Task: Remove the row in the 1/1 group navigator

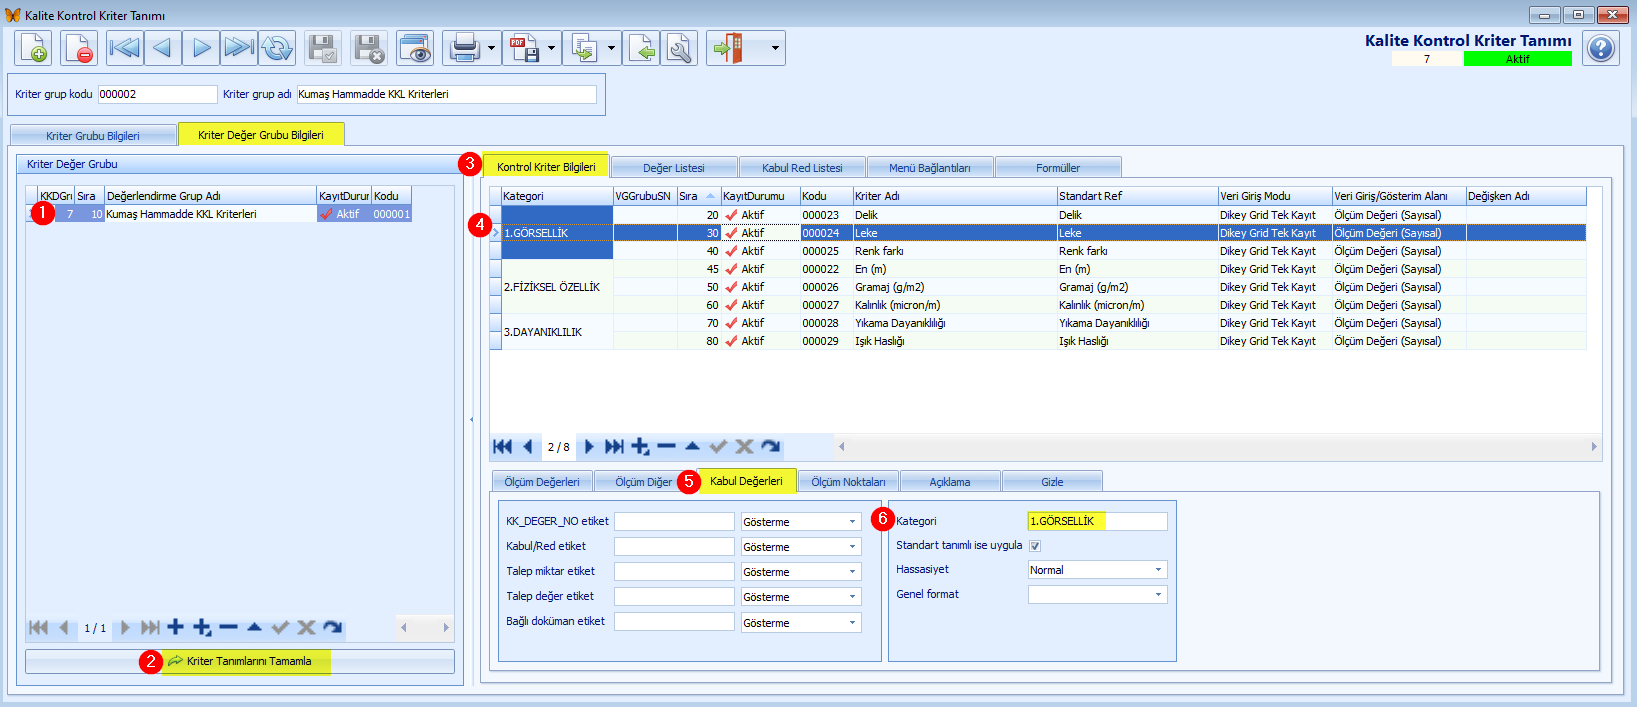Action: point(228,627)
